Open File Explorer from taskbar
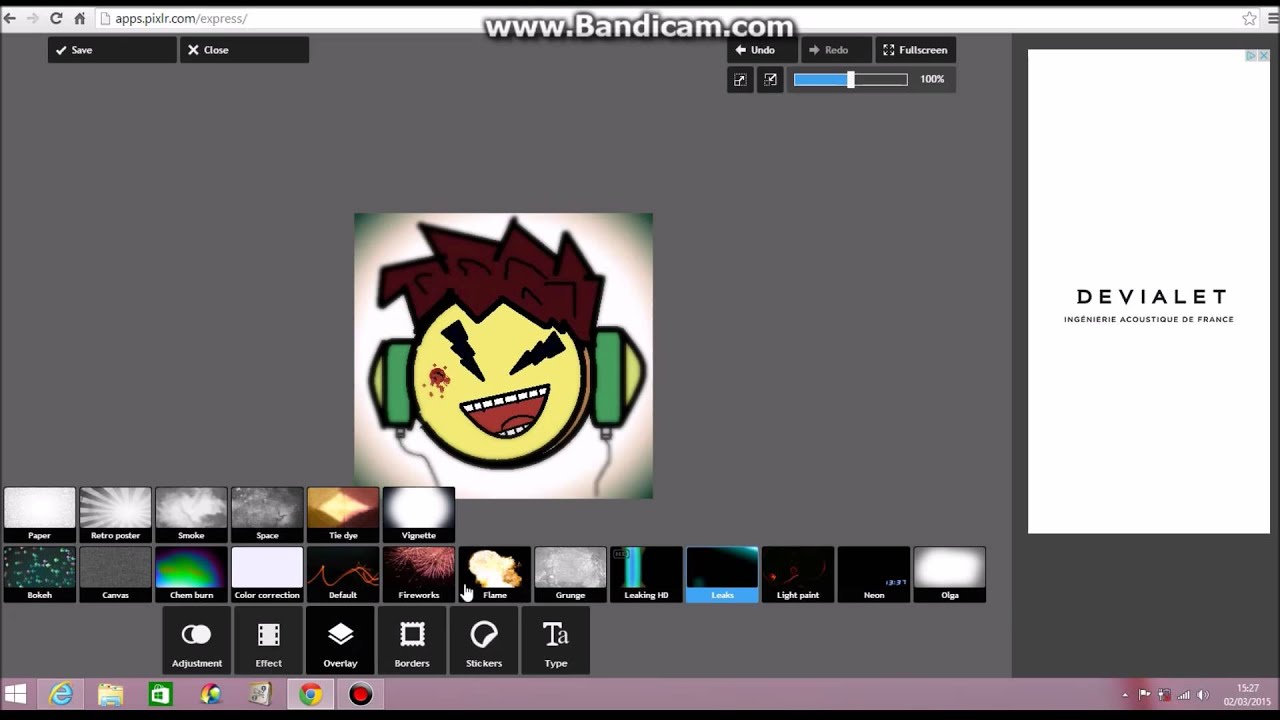 (x=111, y=694)
